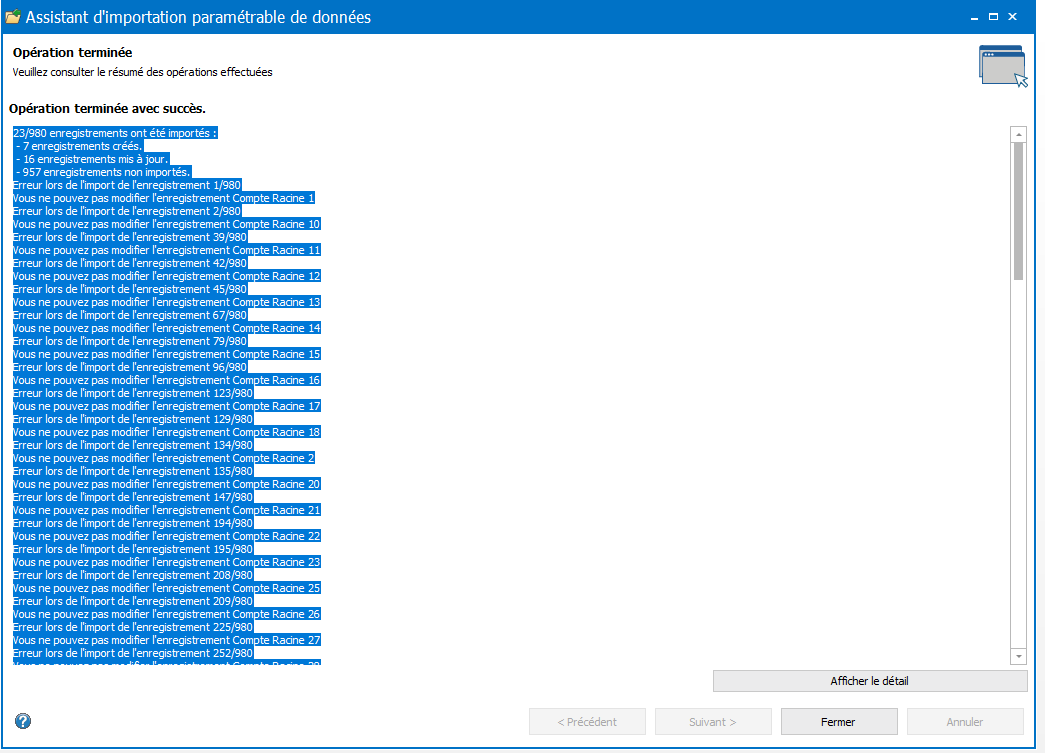Click the blue help question mark icon
Image resolution: width=1045 pixels, height=753 pixels.
[23, 721]
